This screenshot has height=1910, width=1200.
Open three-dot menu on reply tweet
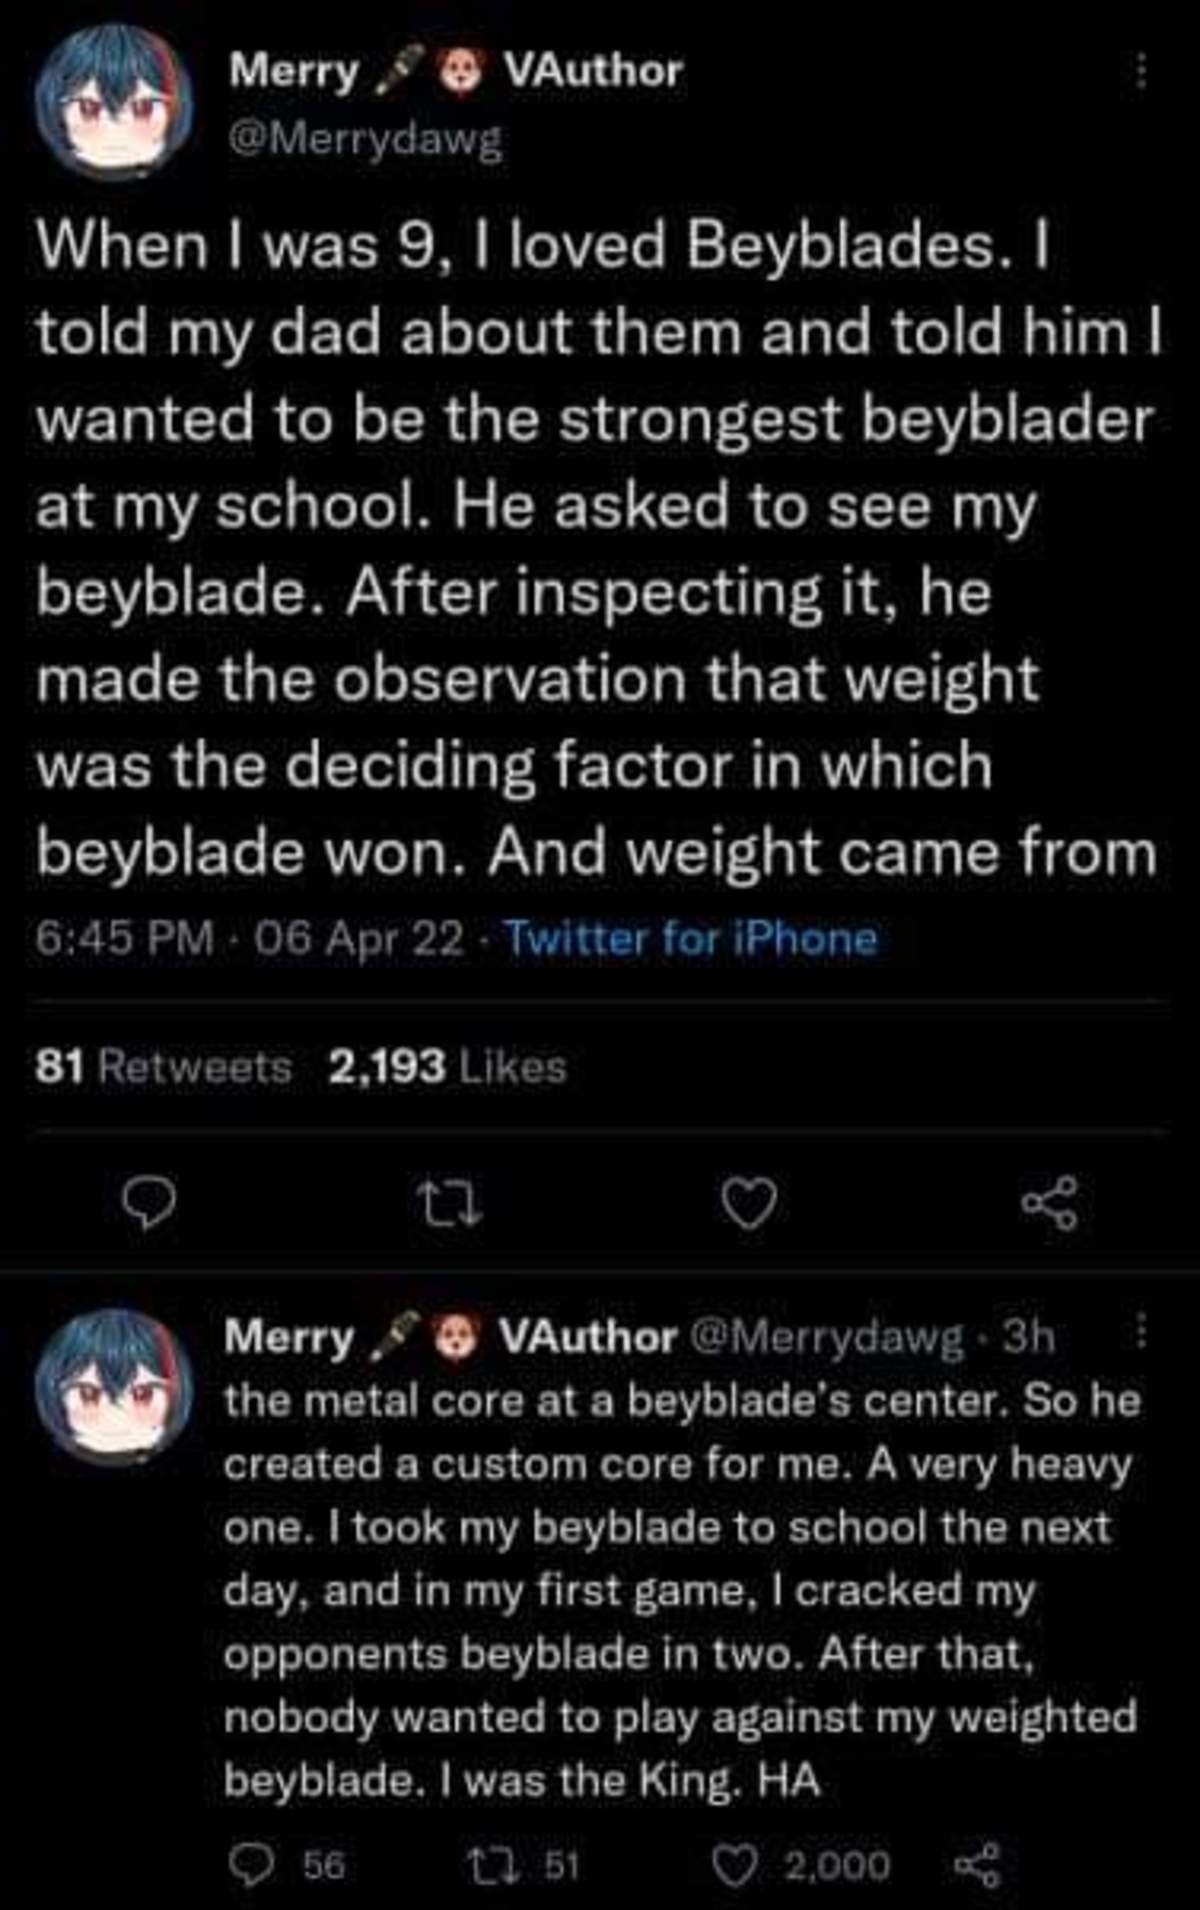1139,1333
